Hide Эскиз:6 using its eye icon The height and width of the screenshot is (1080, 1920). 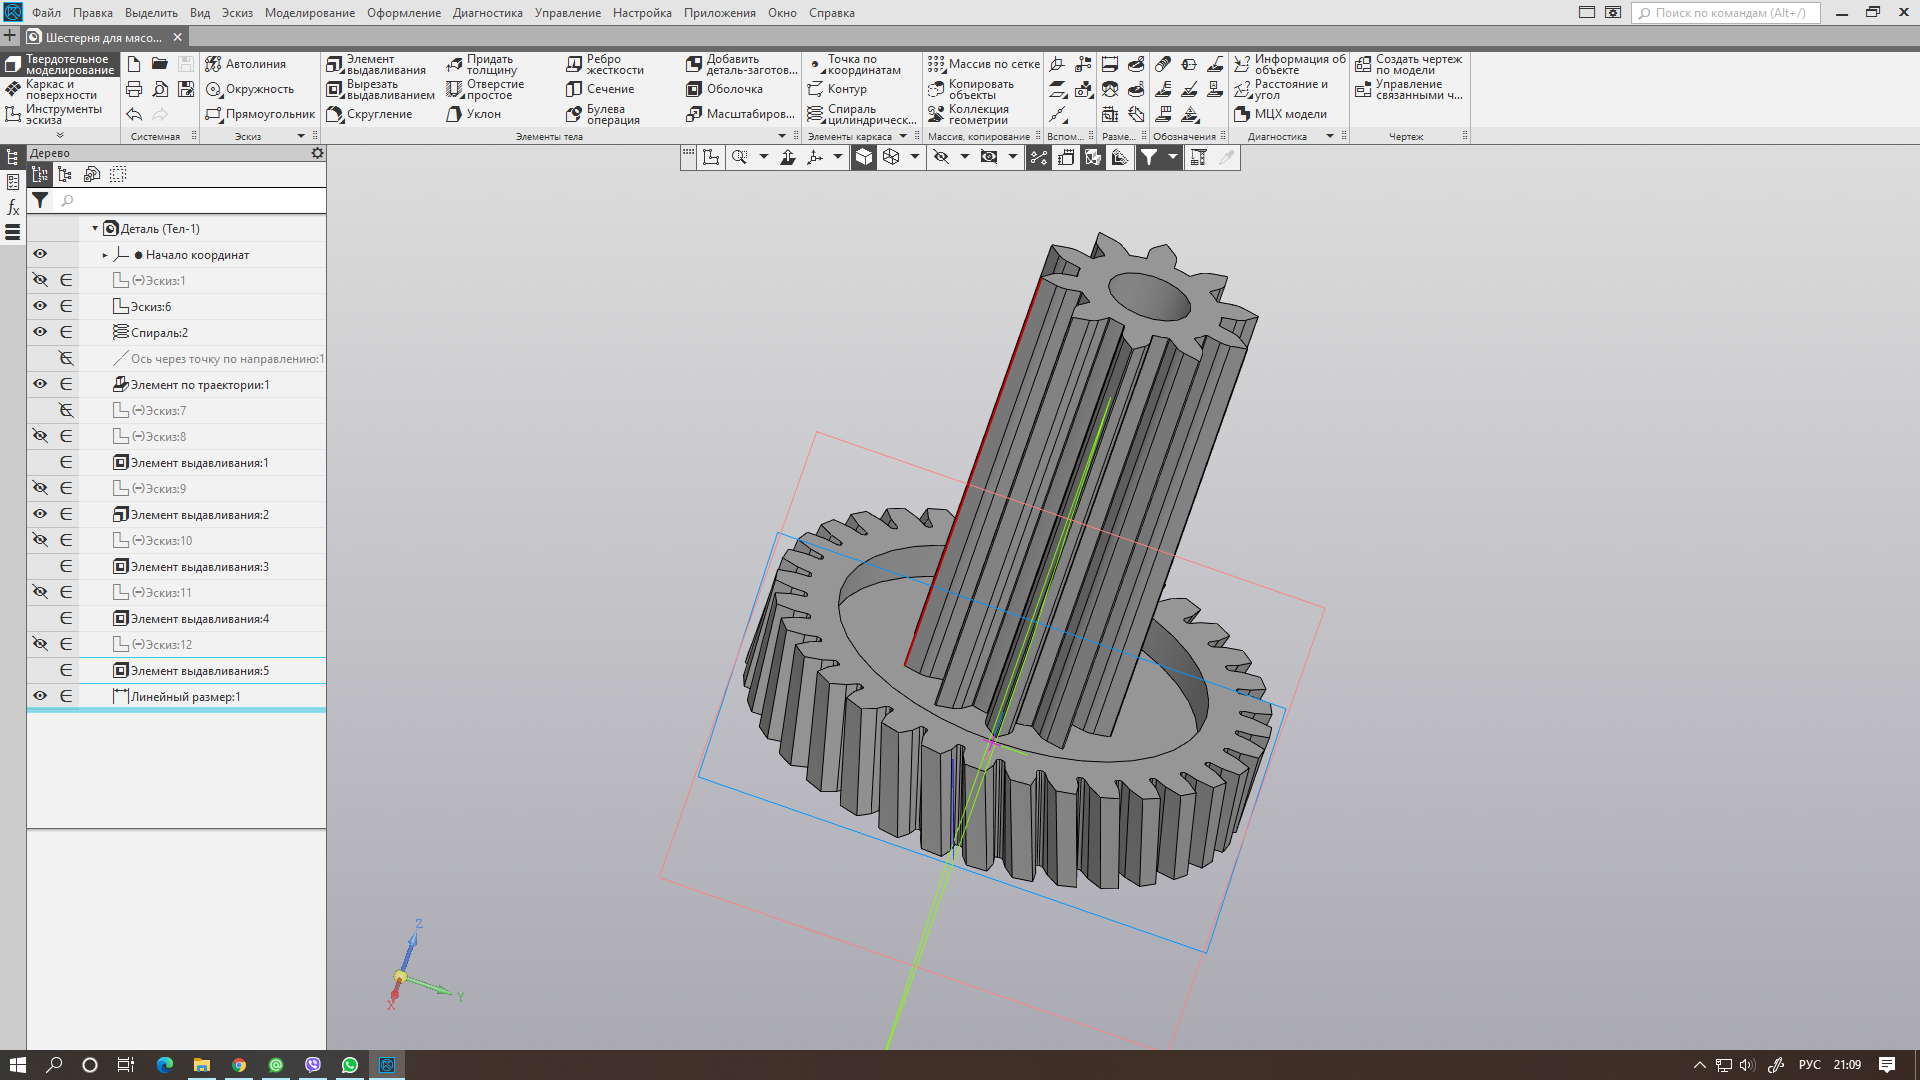40,306
